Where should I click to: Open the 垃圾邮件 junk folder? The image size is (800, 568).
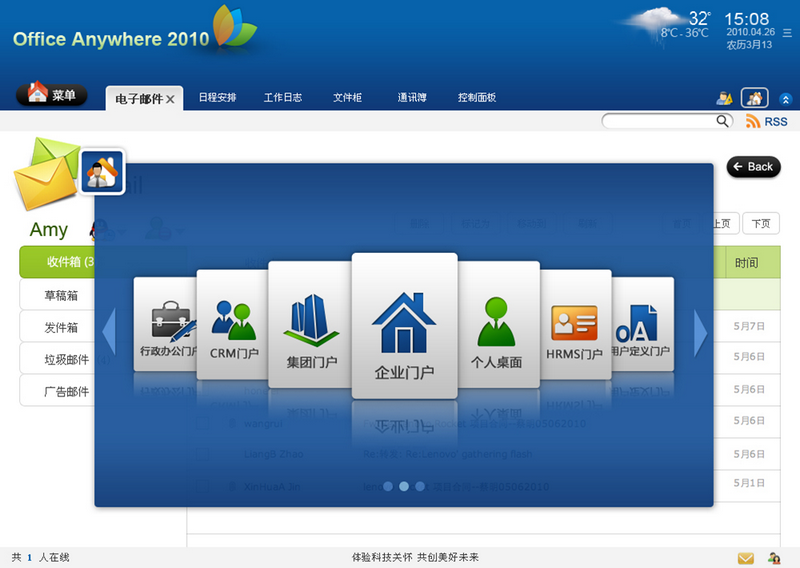[57, 359]
